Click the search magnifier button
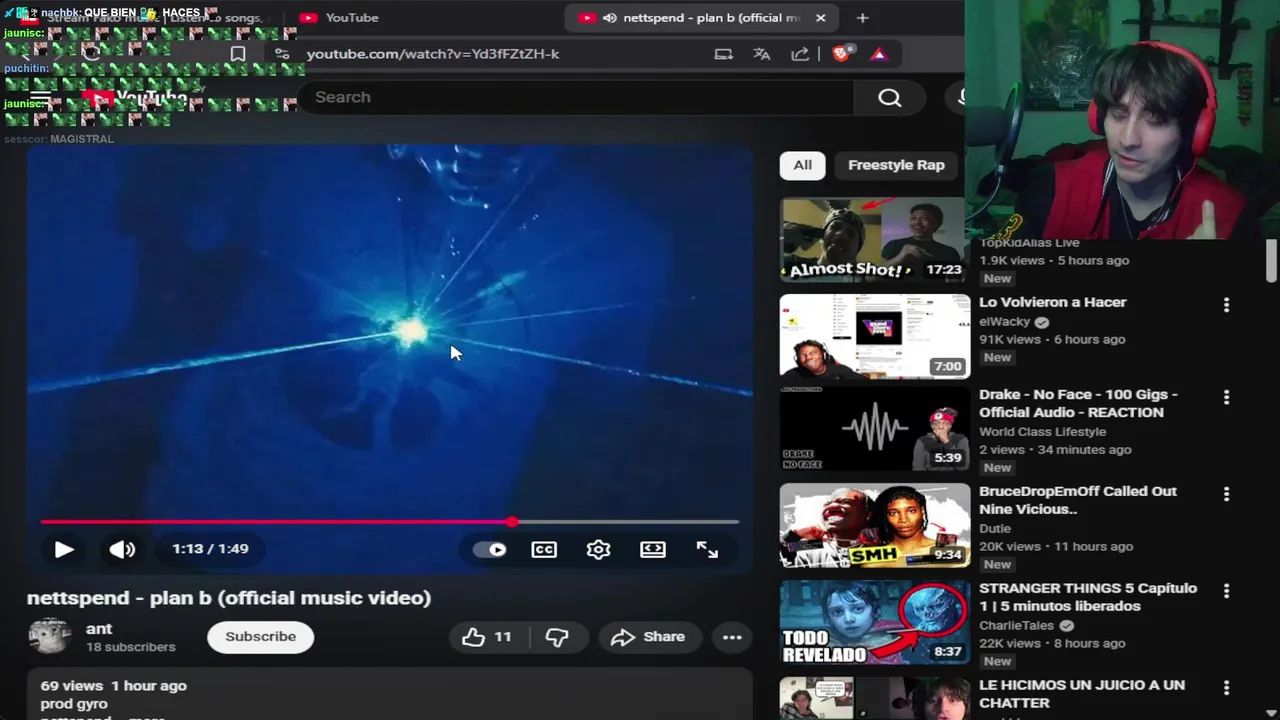This screenshot has width=1280, height=720. [890, 97]
